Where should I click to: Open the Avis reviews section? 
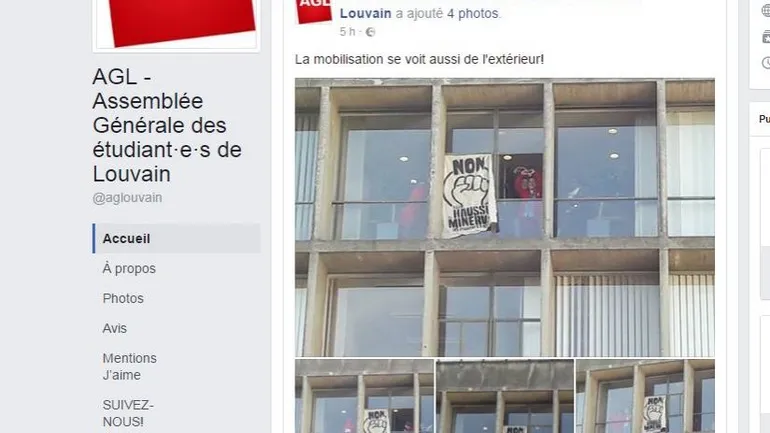tap(114, 328)
